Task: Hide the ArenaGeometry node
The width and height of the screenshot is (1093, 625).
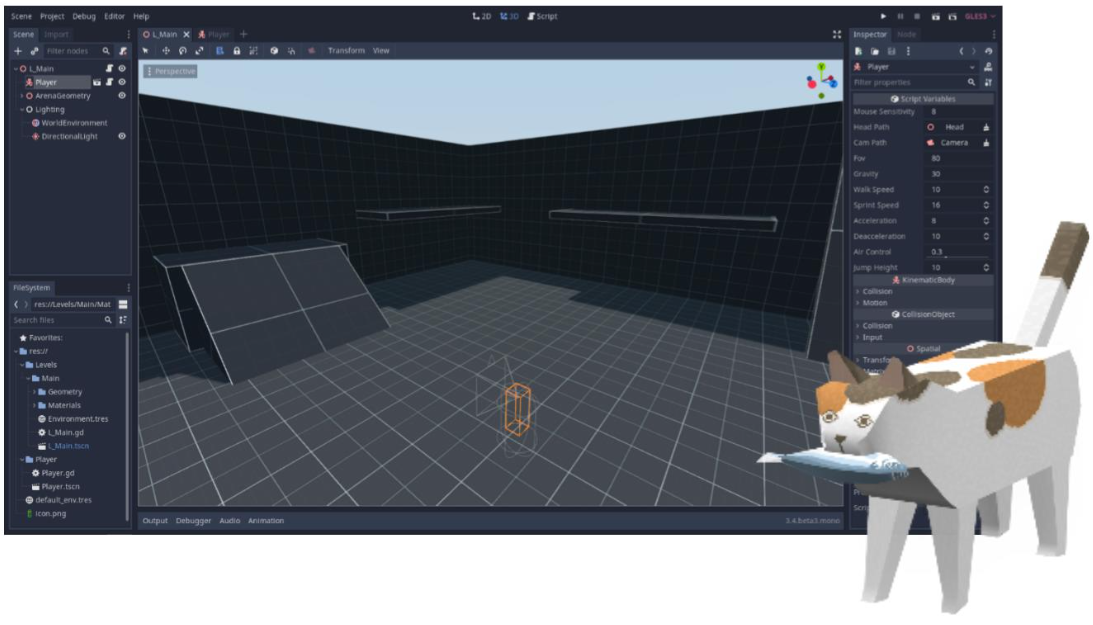Action: [x=122, y=96]
